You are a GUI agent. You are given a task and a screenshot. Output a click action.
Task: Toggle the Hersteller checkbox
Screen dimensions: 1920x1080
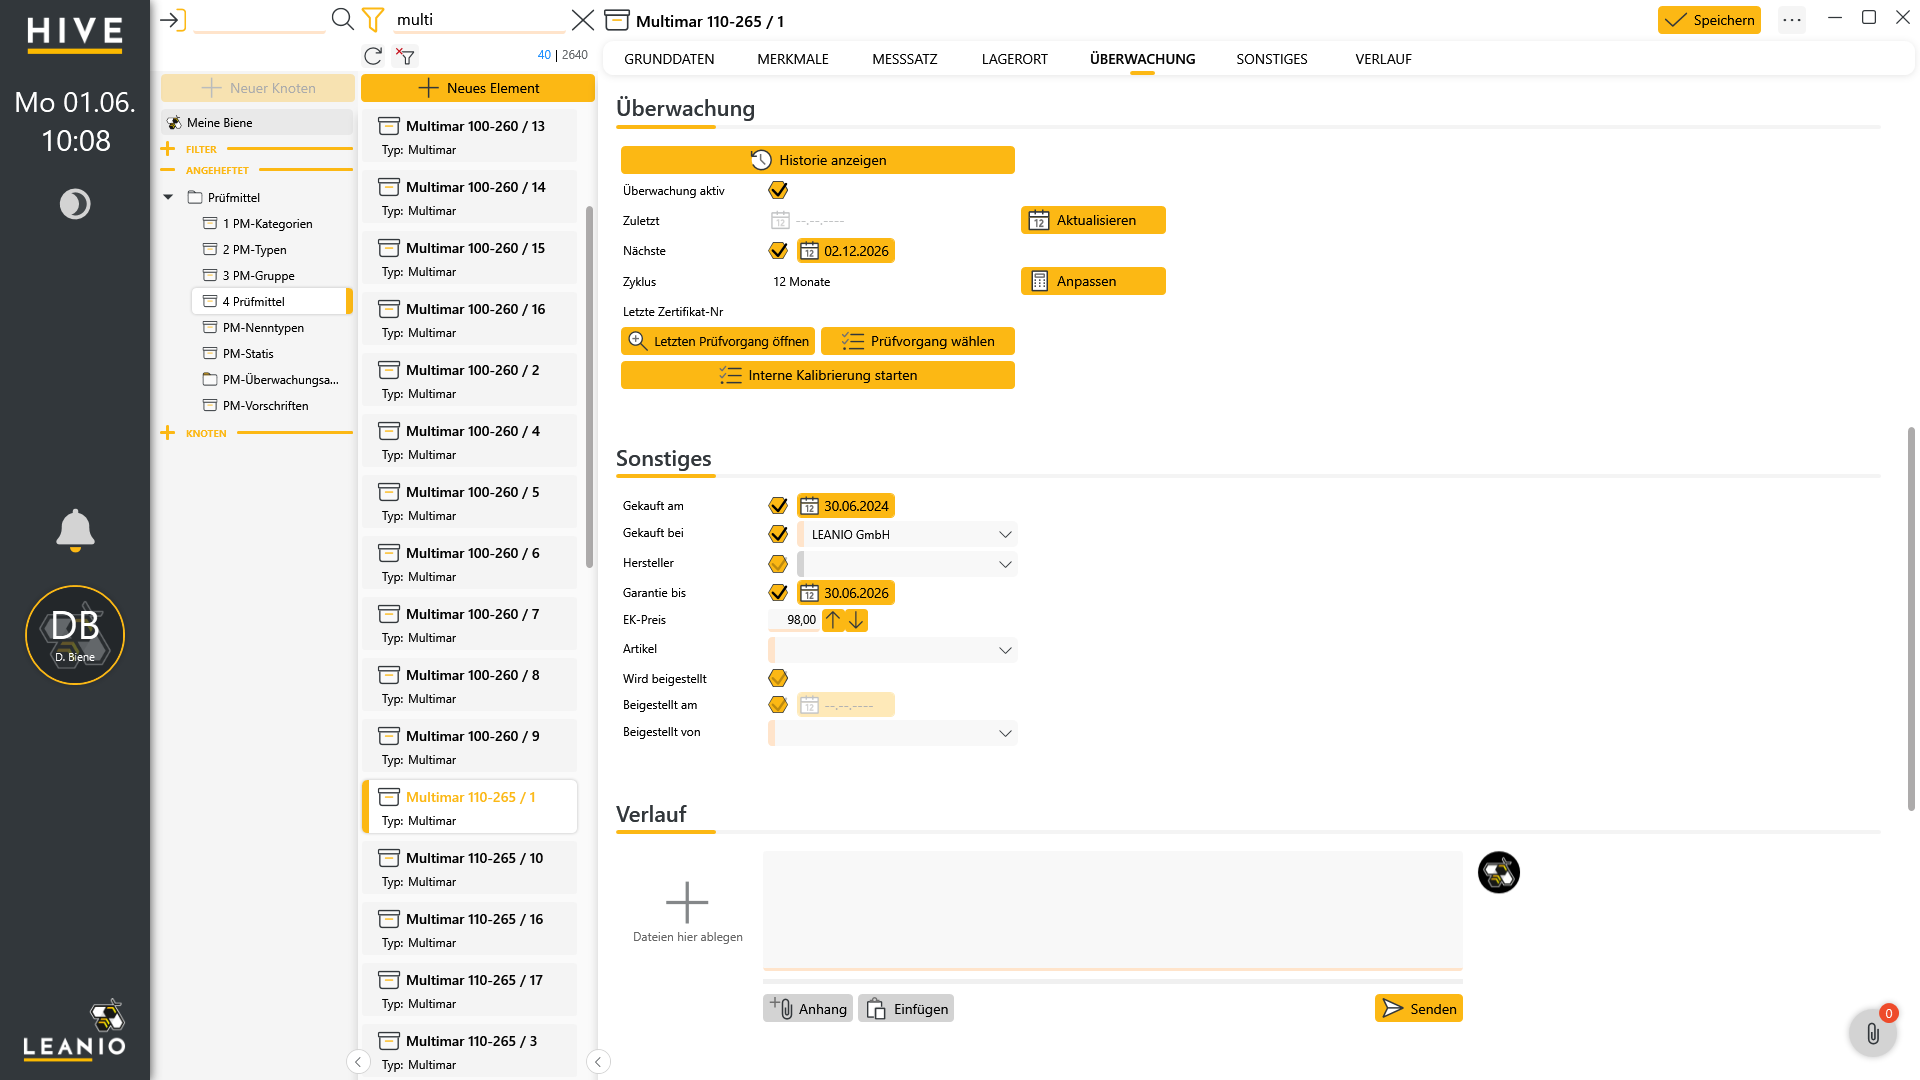click(778, 564)
